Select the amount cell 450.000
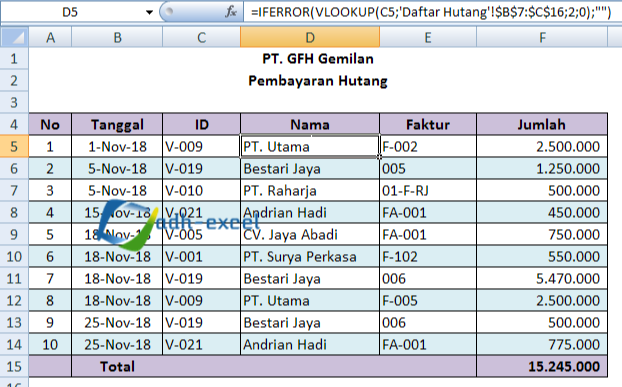Viewport: 622px width, 387px height. coord(542,213)
